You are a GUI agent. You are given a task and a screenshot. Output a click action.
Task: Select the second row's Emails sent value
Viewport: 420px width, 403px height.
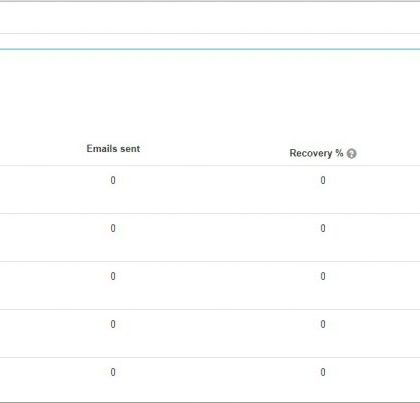[113, 228]
